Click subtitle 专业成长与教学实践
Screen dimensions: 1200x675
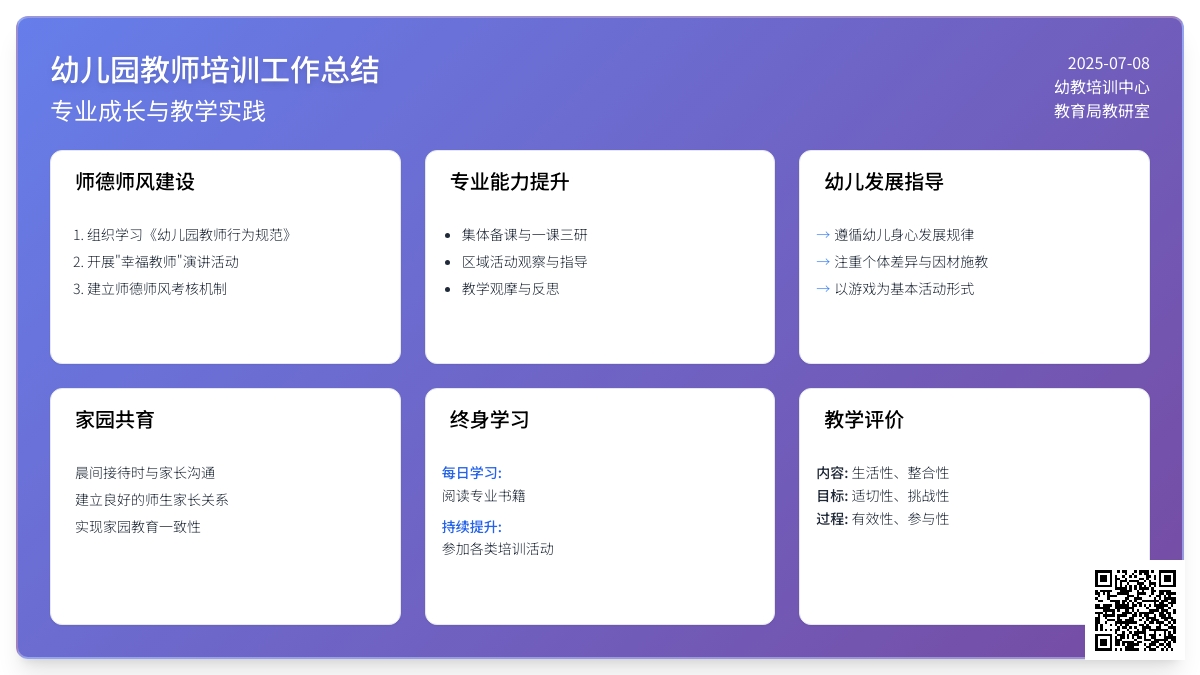click(x=158, y=111)
